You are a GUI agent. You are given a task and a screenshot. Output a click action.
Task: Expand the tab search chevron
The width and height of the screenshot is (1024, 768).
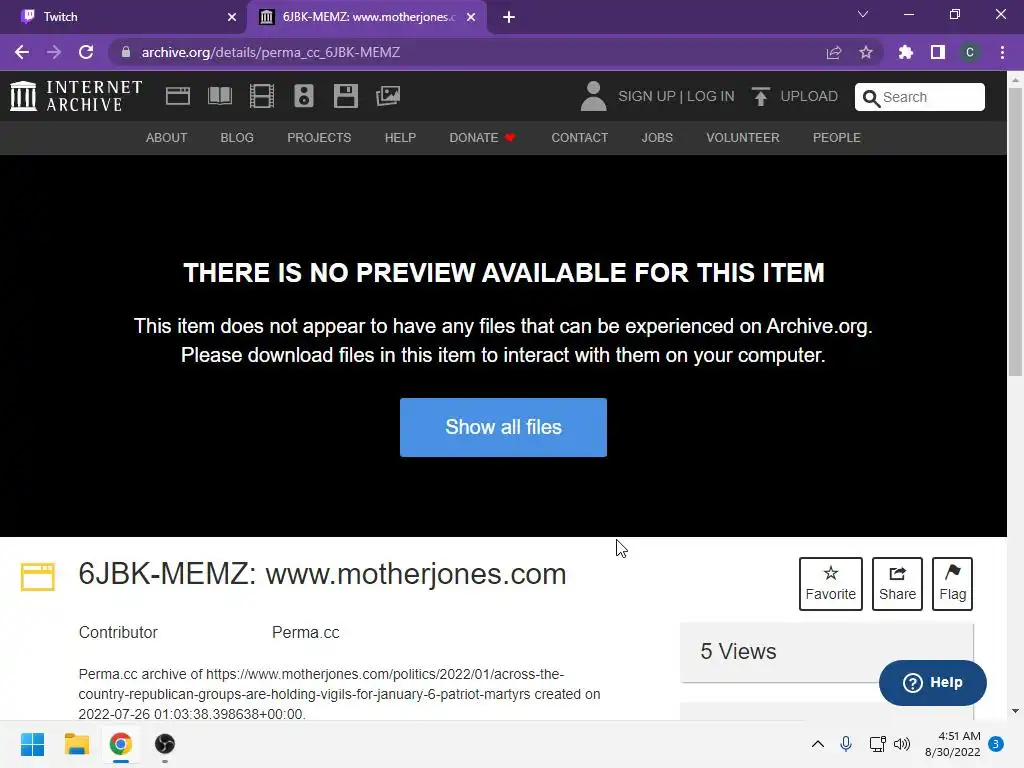863,14
